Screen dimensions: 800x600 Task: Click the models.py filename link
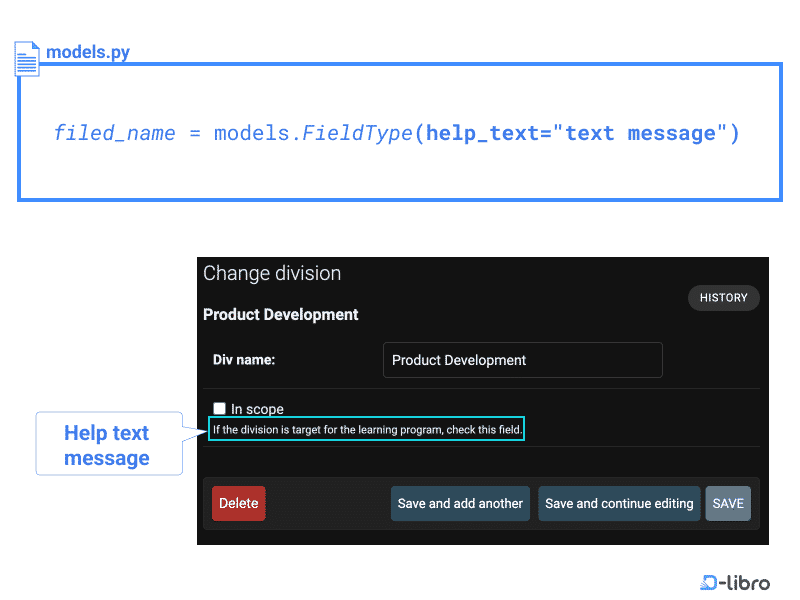click(87, 51)
